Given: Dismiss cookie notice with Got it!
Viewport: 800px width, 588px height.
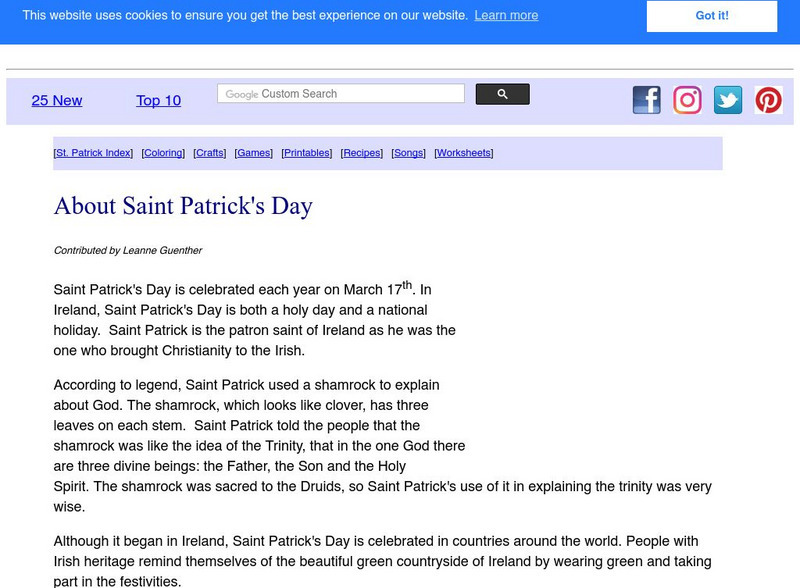Looking at the screenshot, I should tap(712, 16).
